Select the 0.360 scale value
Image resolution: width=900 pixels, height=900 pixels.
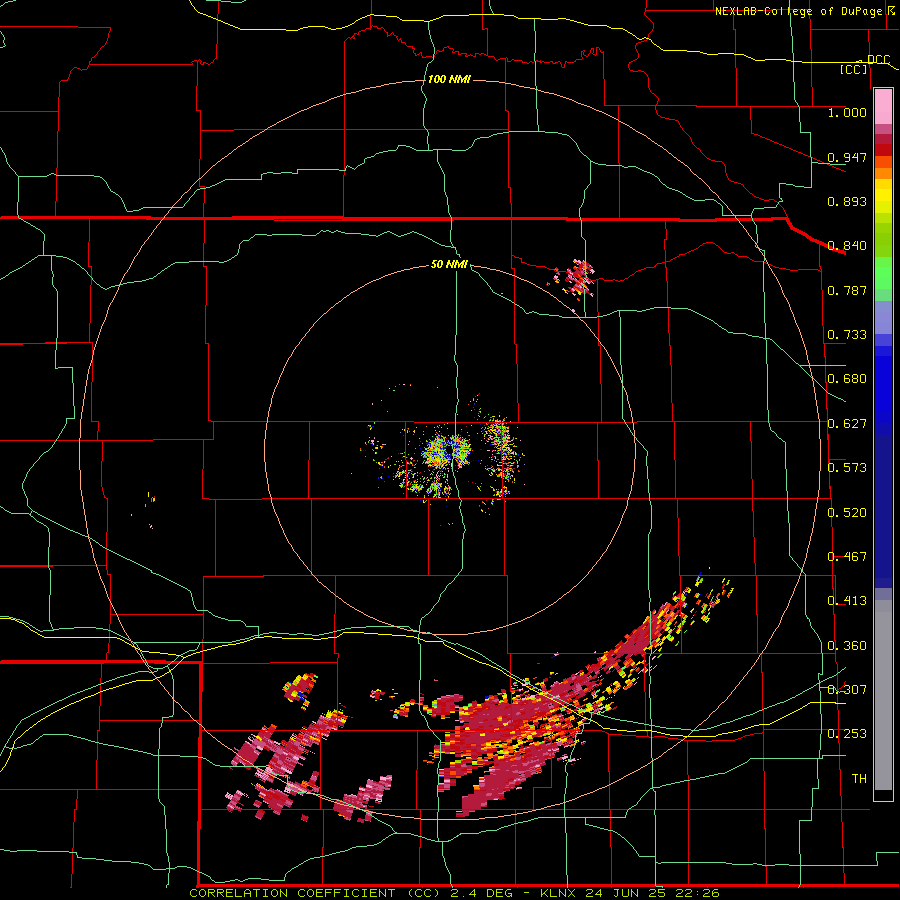[x=847, y=646]
